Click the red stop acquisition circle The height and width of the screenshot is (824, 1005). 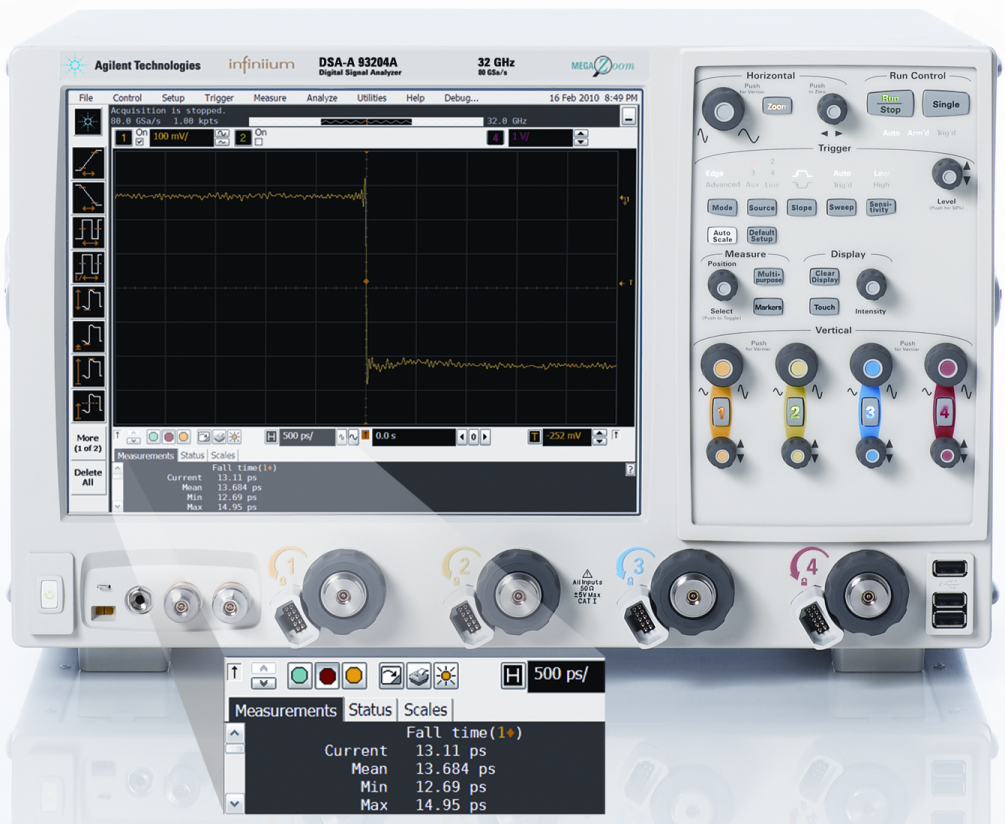pyautogui.click(x=168, y=437)
